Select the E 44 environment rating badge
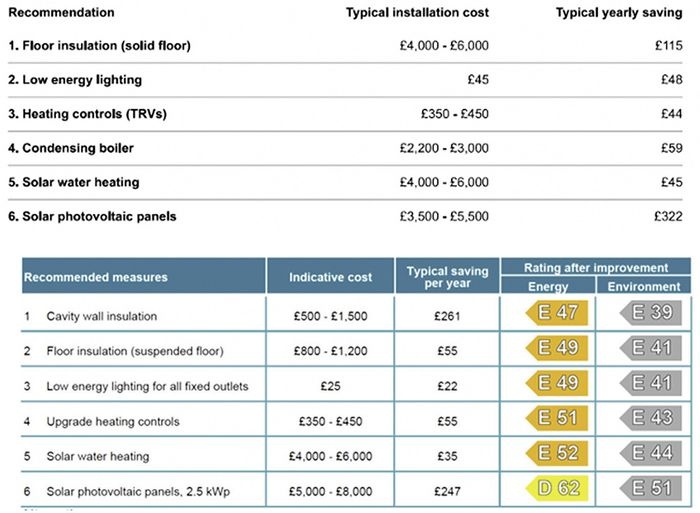The image size is (700, 513). pos(651,453)
